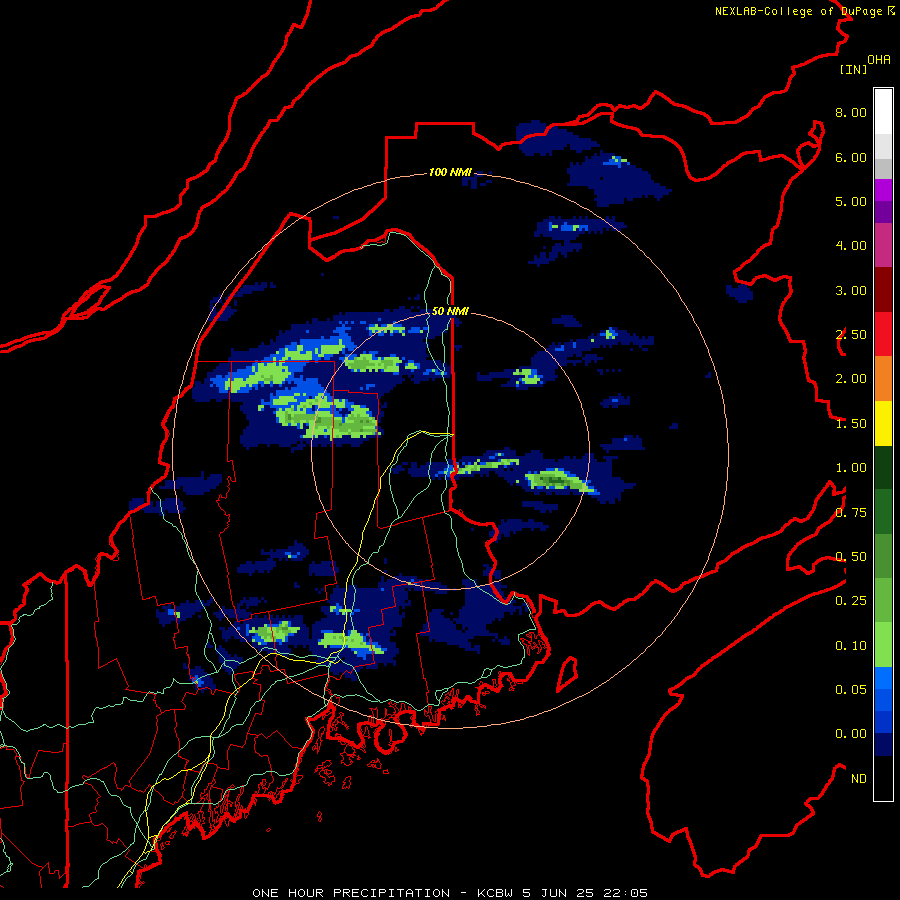Click the 0.05 legend value

(851, 690)
